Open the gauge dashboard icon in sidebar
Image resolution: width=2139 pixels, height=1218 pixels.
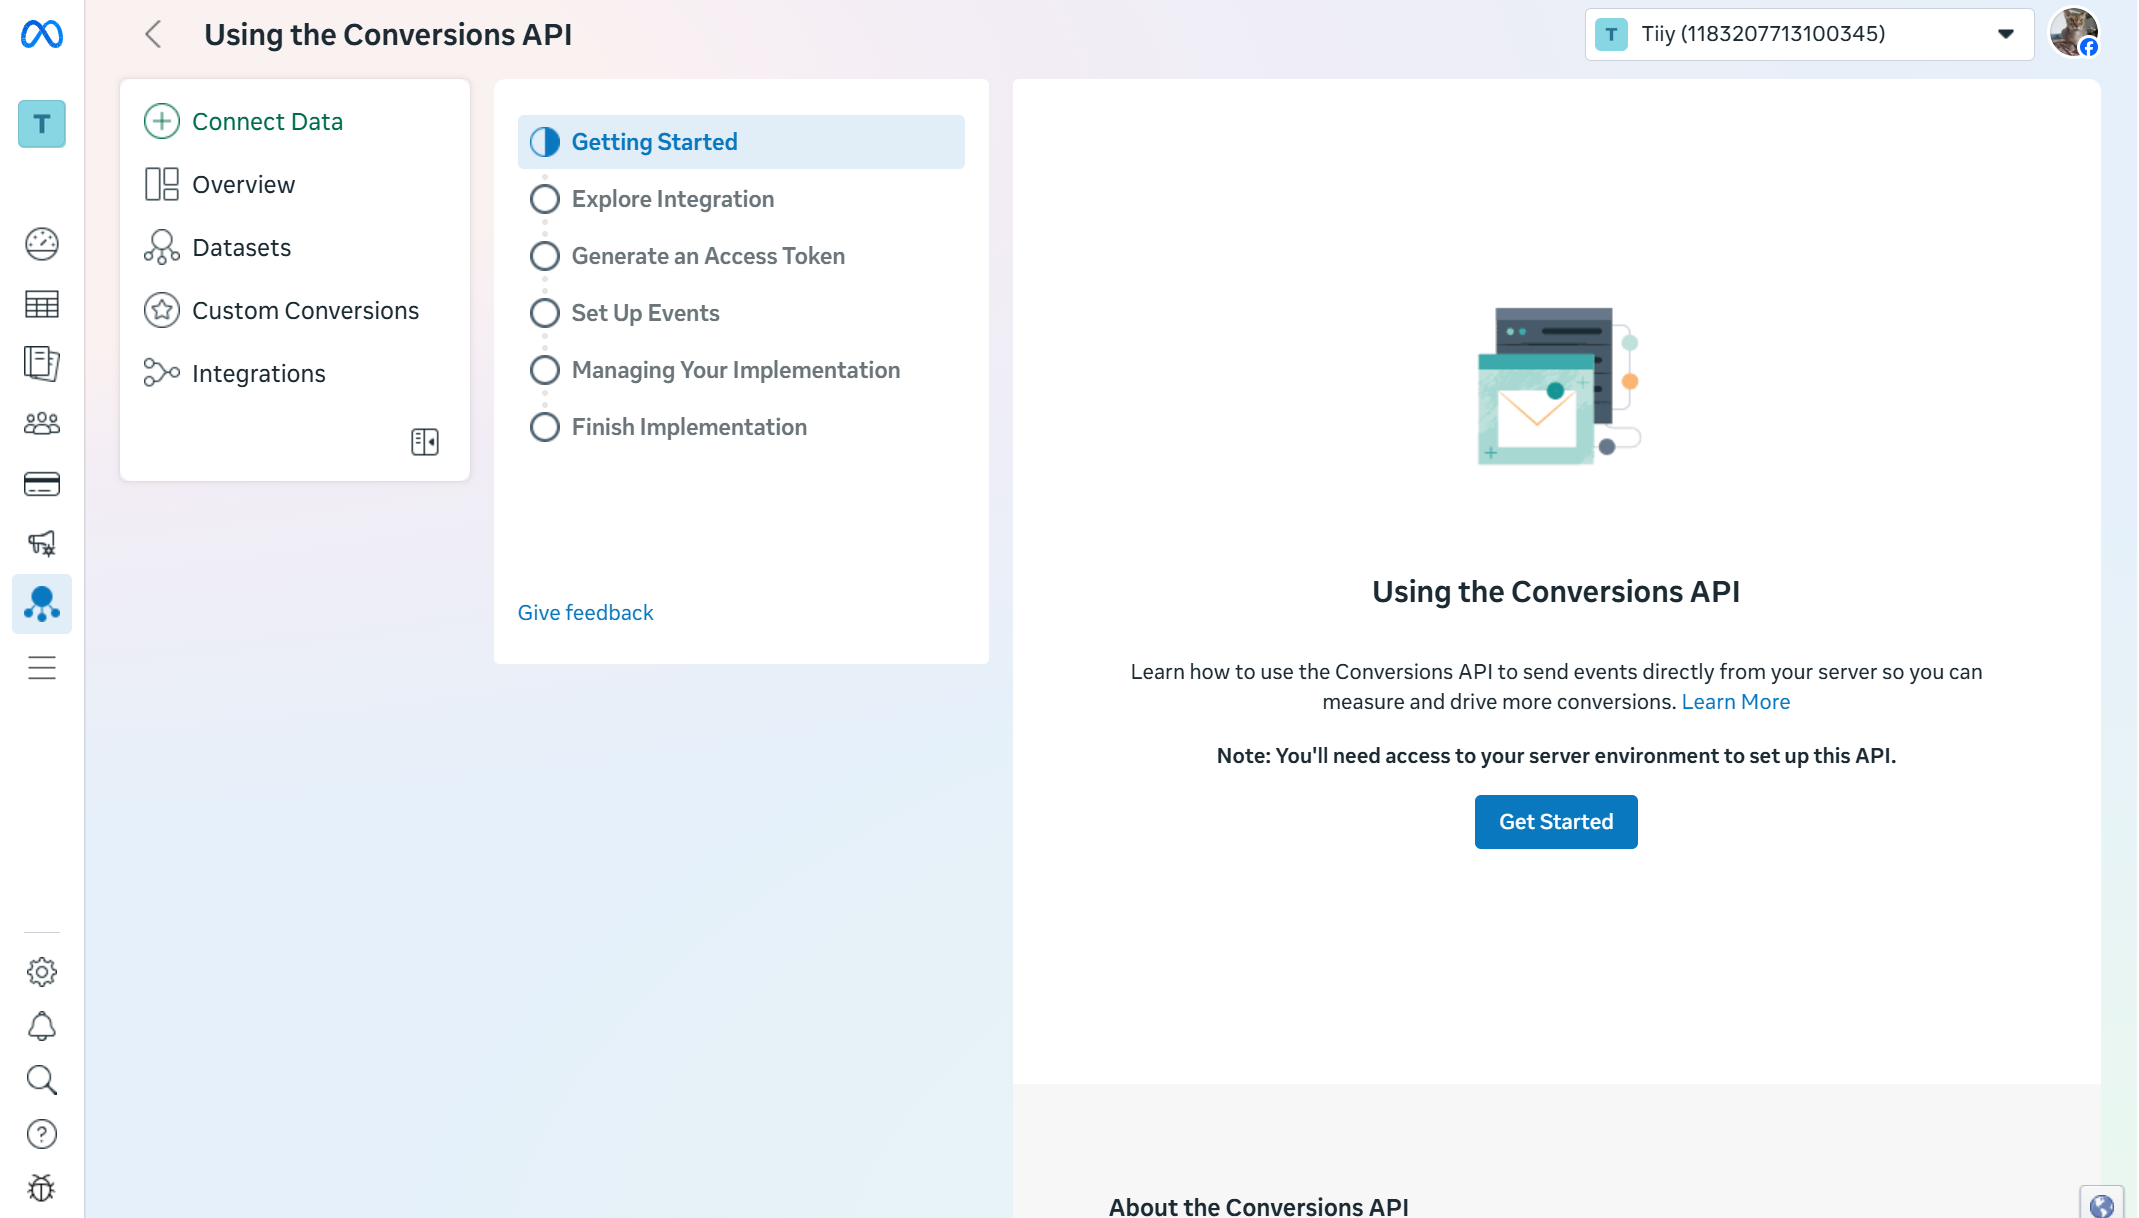click(x=42, y=244)
